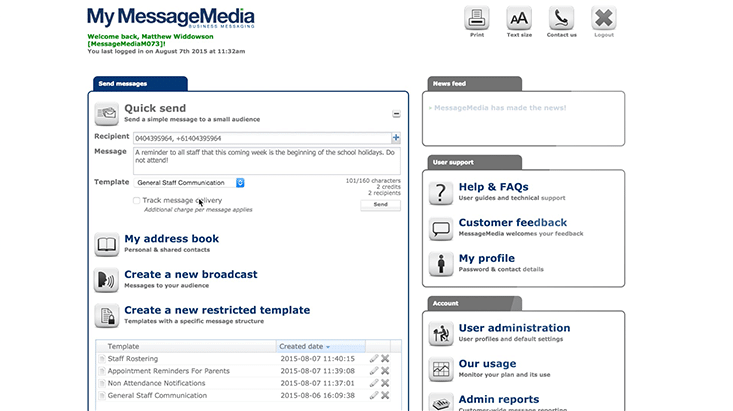Sort by Created date column header

pyautogui.click(x=321, y=346)
